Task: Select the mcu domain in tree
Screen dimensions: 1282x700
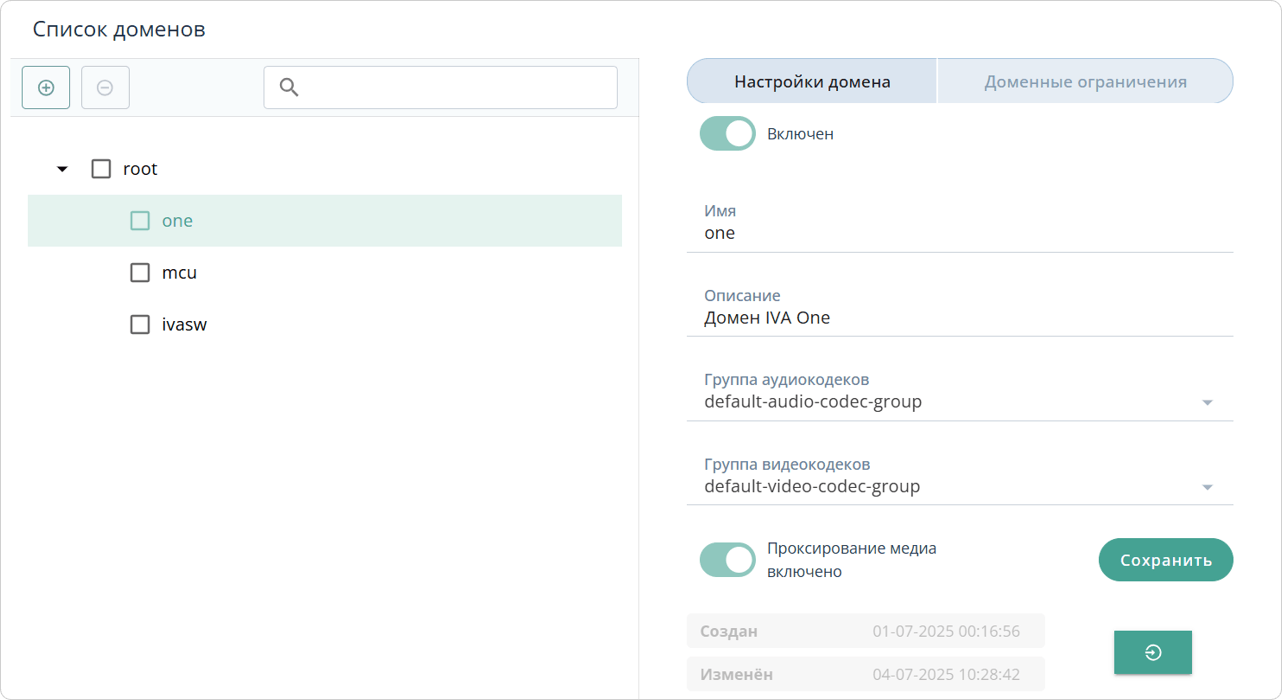Action: (179, 273)
